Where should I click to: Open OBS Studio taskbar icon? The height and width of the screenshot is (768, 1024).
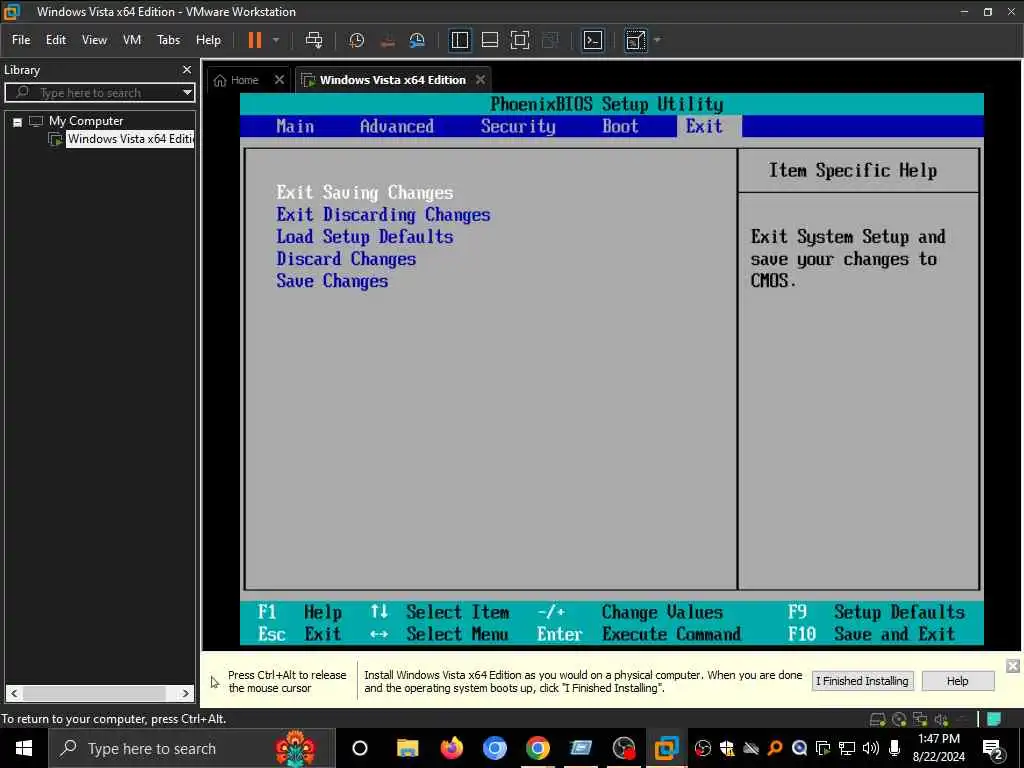coord(624,748)
